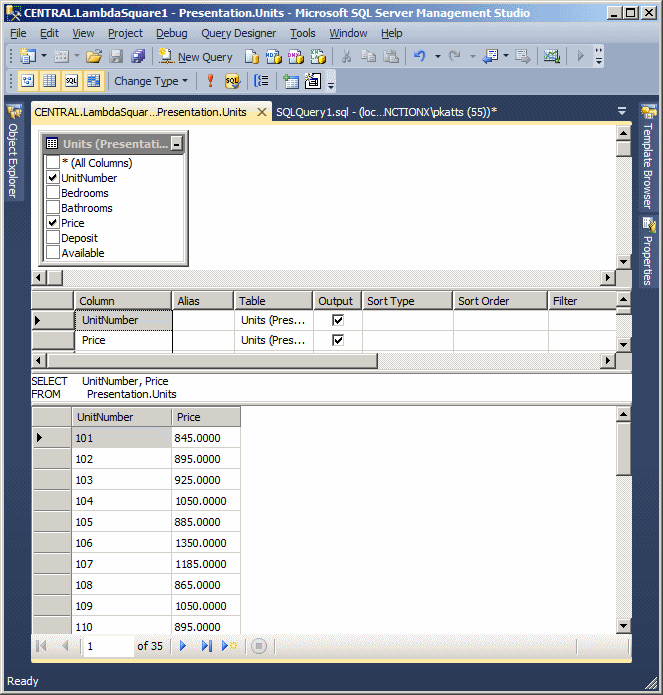Check the Deposit column checkbox
The width and height of the screenshot is (663, 695).
point(53,238)
